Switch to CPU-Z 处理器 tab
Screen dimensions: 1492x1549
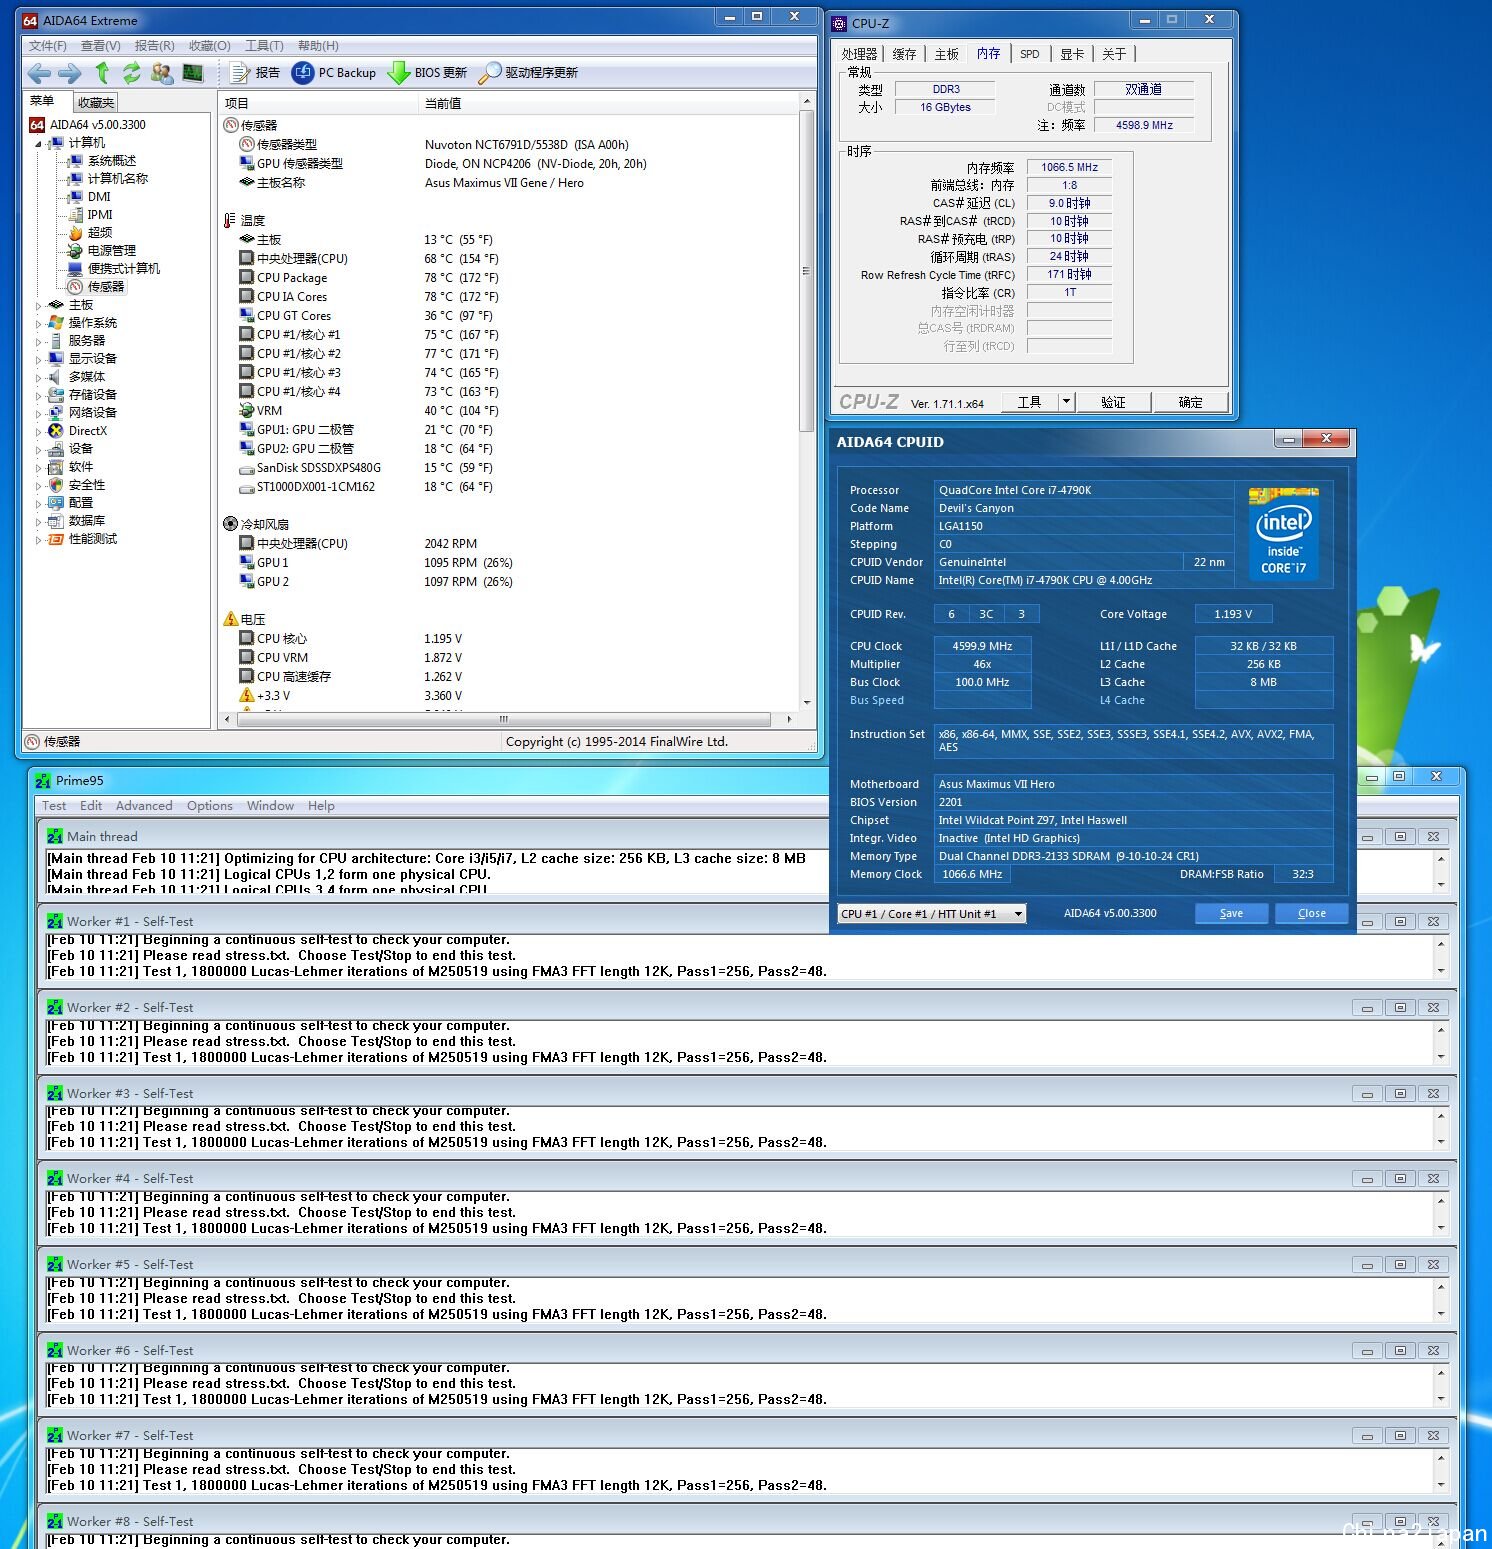tap(859, 54)
